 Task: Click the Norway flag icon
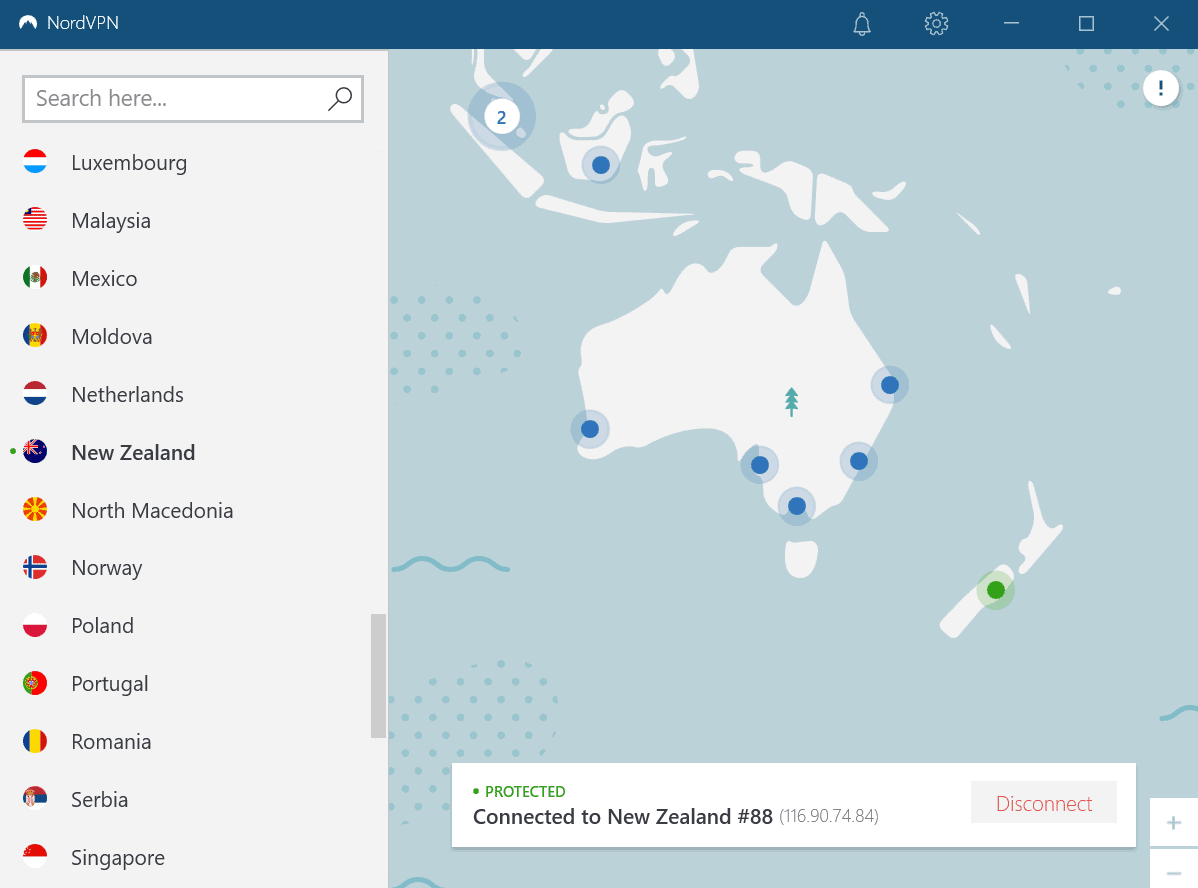36,566
